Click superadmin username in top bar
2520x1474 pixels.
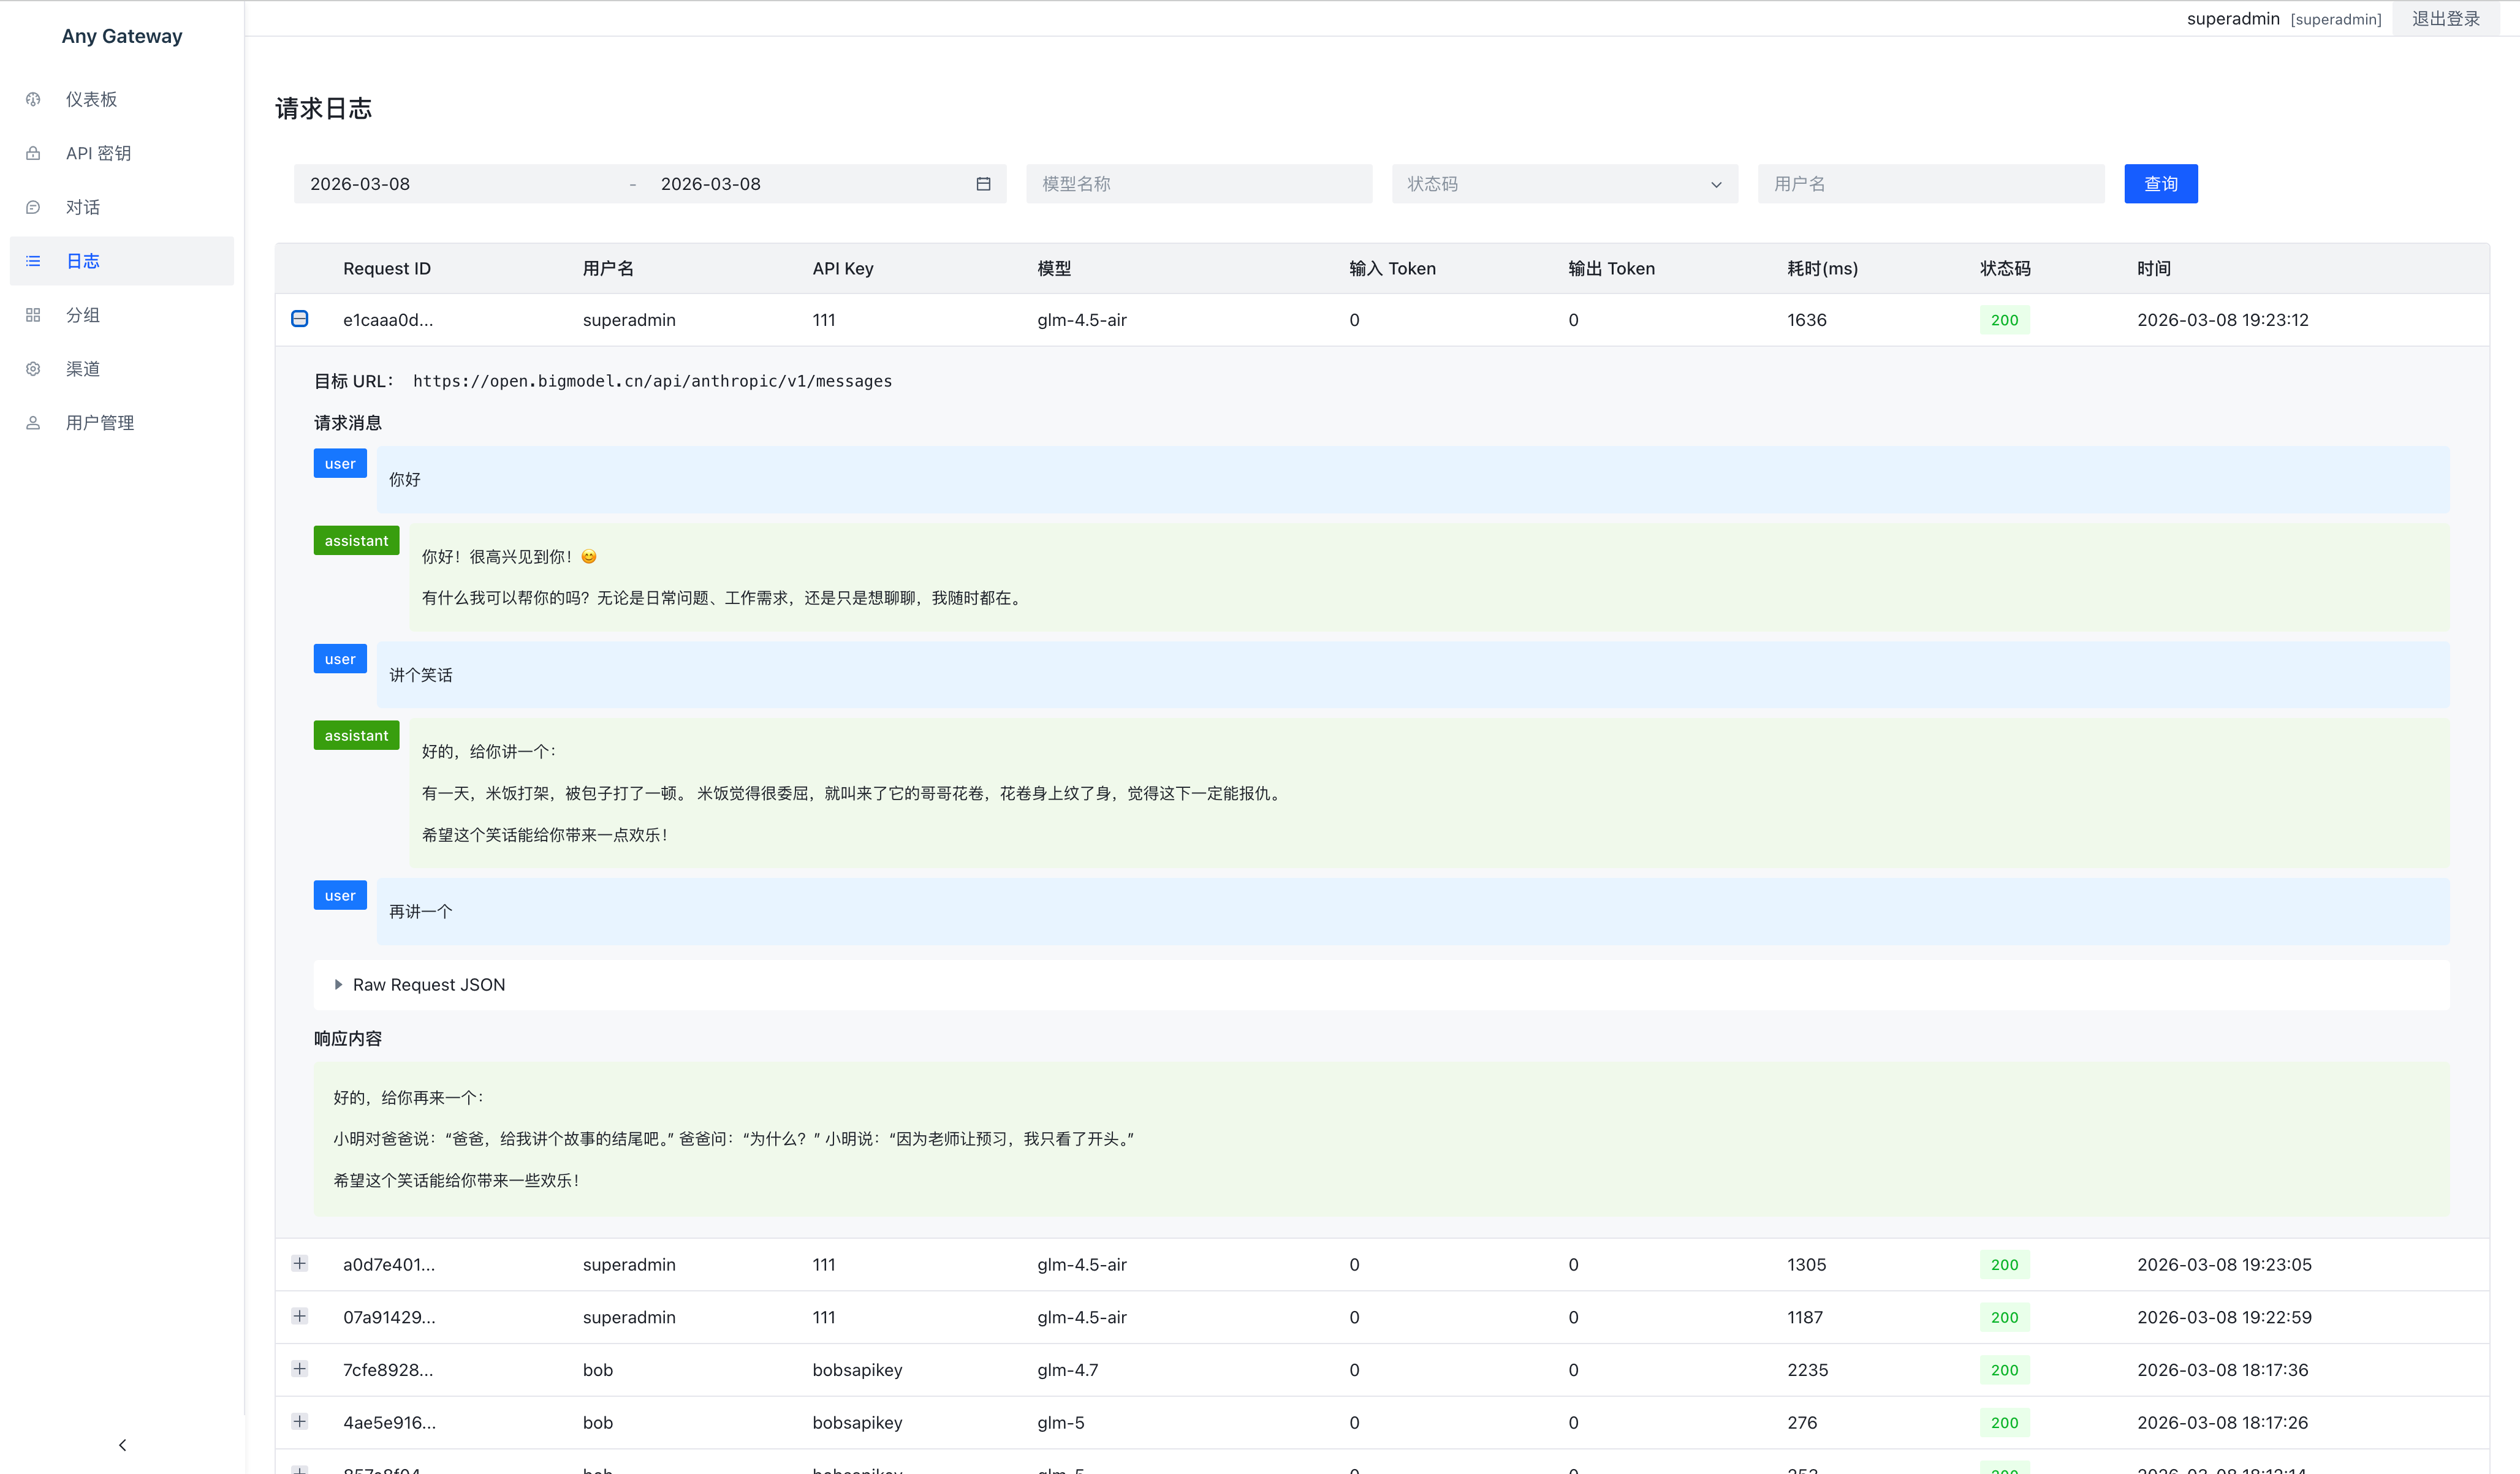point(2233,19)
